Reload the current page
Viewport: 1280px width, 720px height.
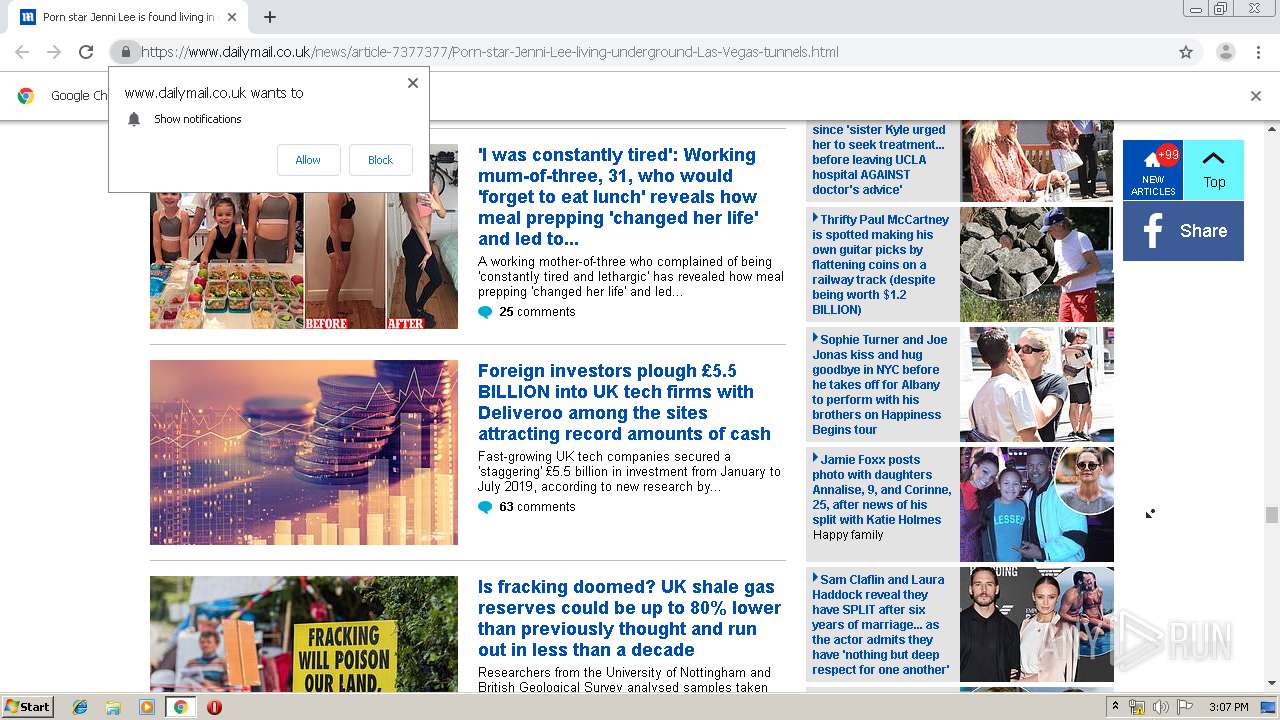86,52
